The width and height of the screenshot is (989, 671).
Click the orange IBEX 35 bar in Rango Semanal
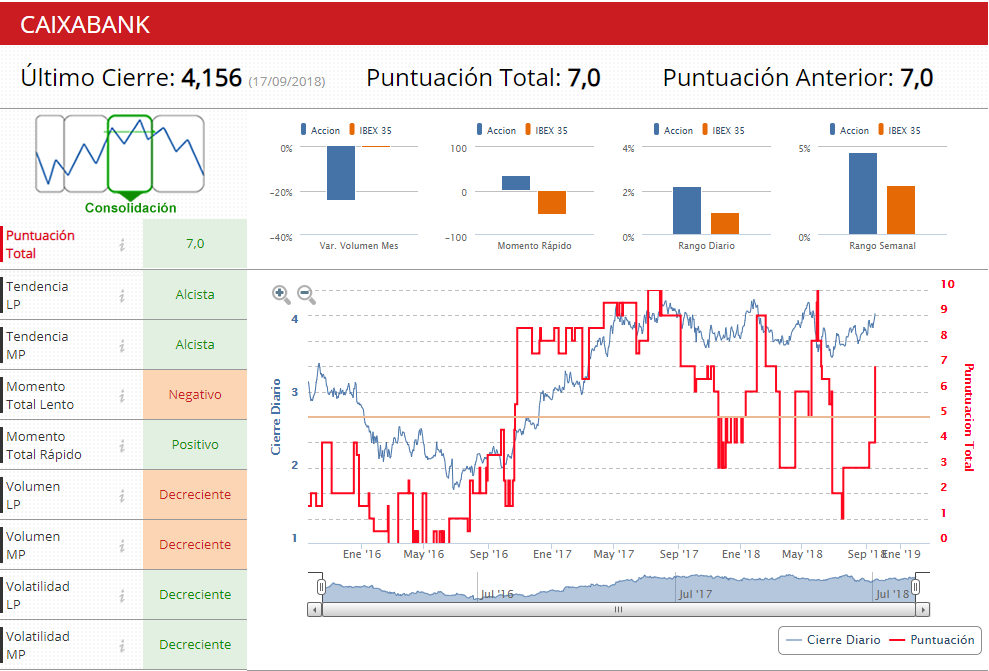(x=901, y=210)
